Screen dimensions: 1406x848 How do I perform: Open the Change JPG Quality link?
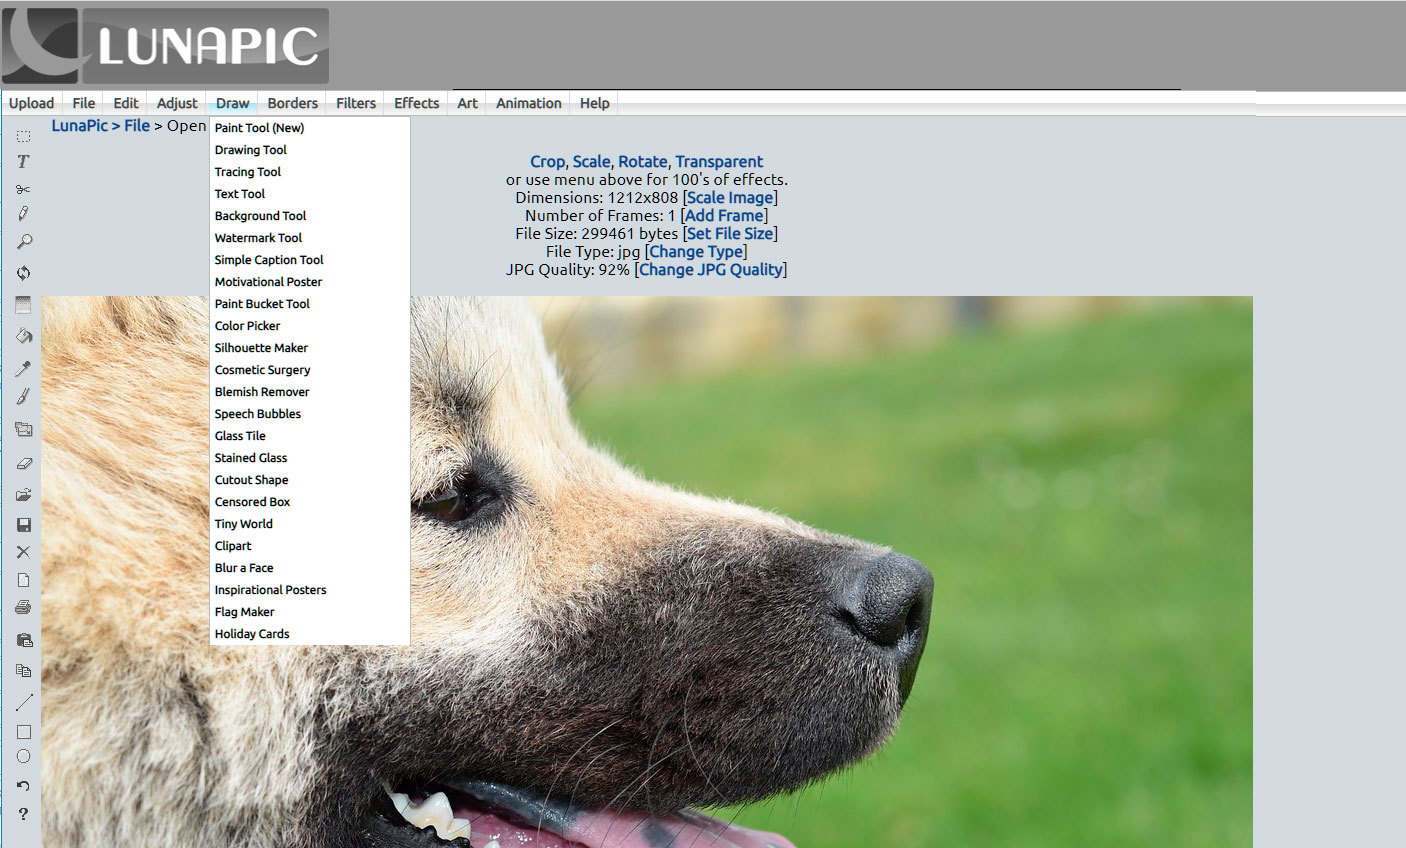click(x=710, y=270)
